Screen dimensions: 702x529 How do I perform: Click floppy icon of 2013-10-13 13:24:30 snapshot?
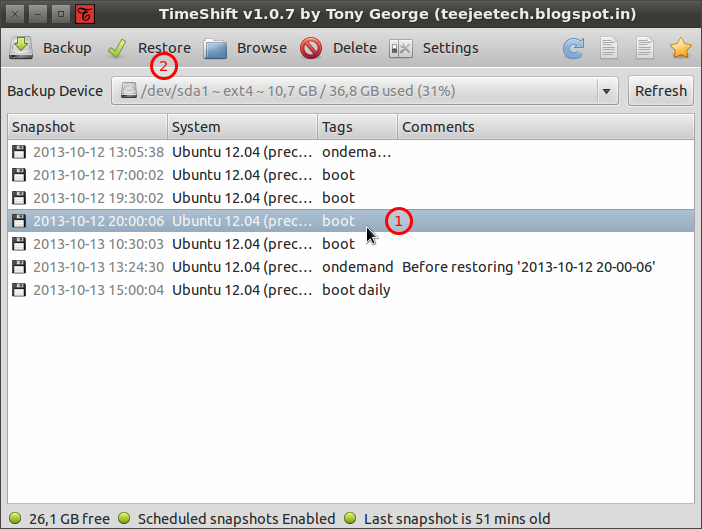coord(19,267)
